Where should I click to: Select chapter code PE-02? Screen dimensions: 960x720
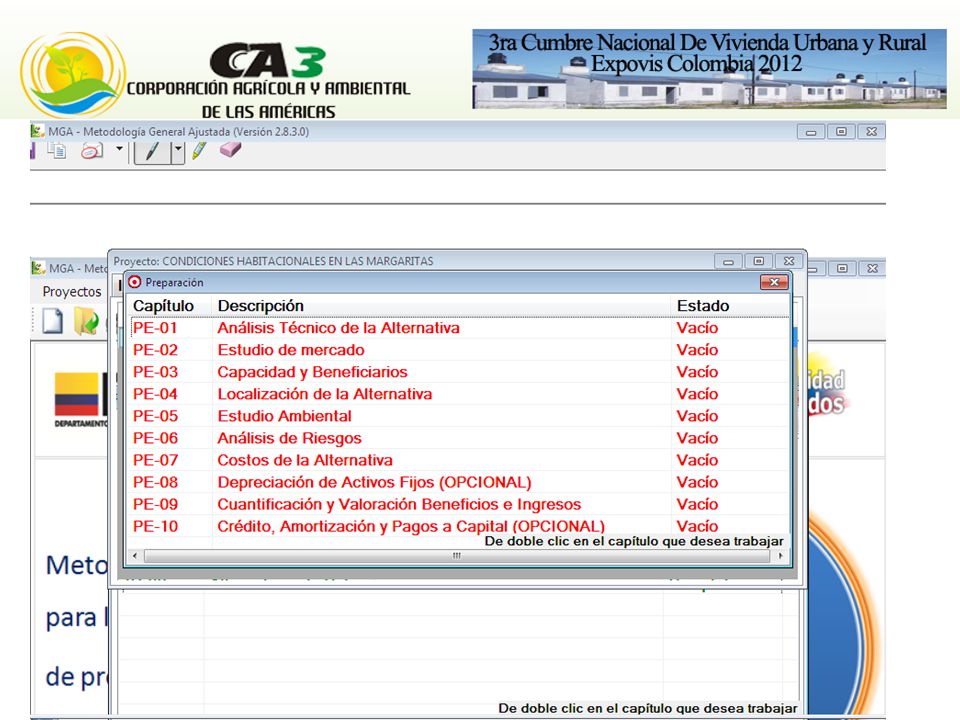click(x=156, y=350)
